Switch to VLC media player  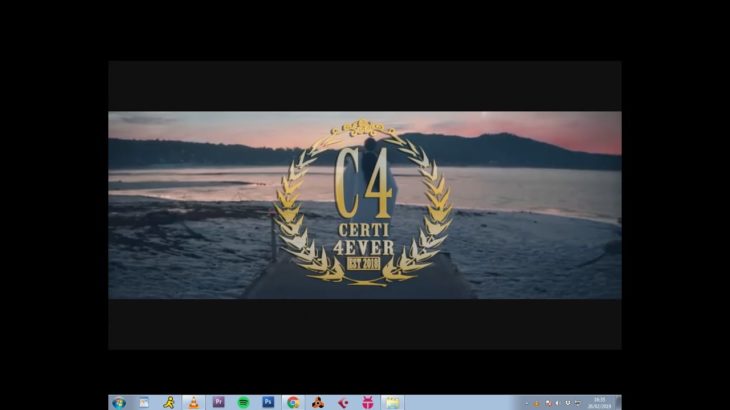[x=193, y=402]
